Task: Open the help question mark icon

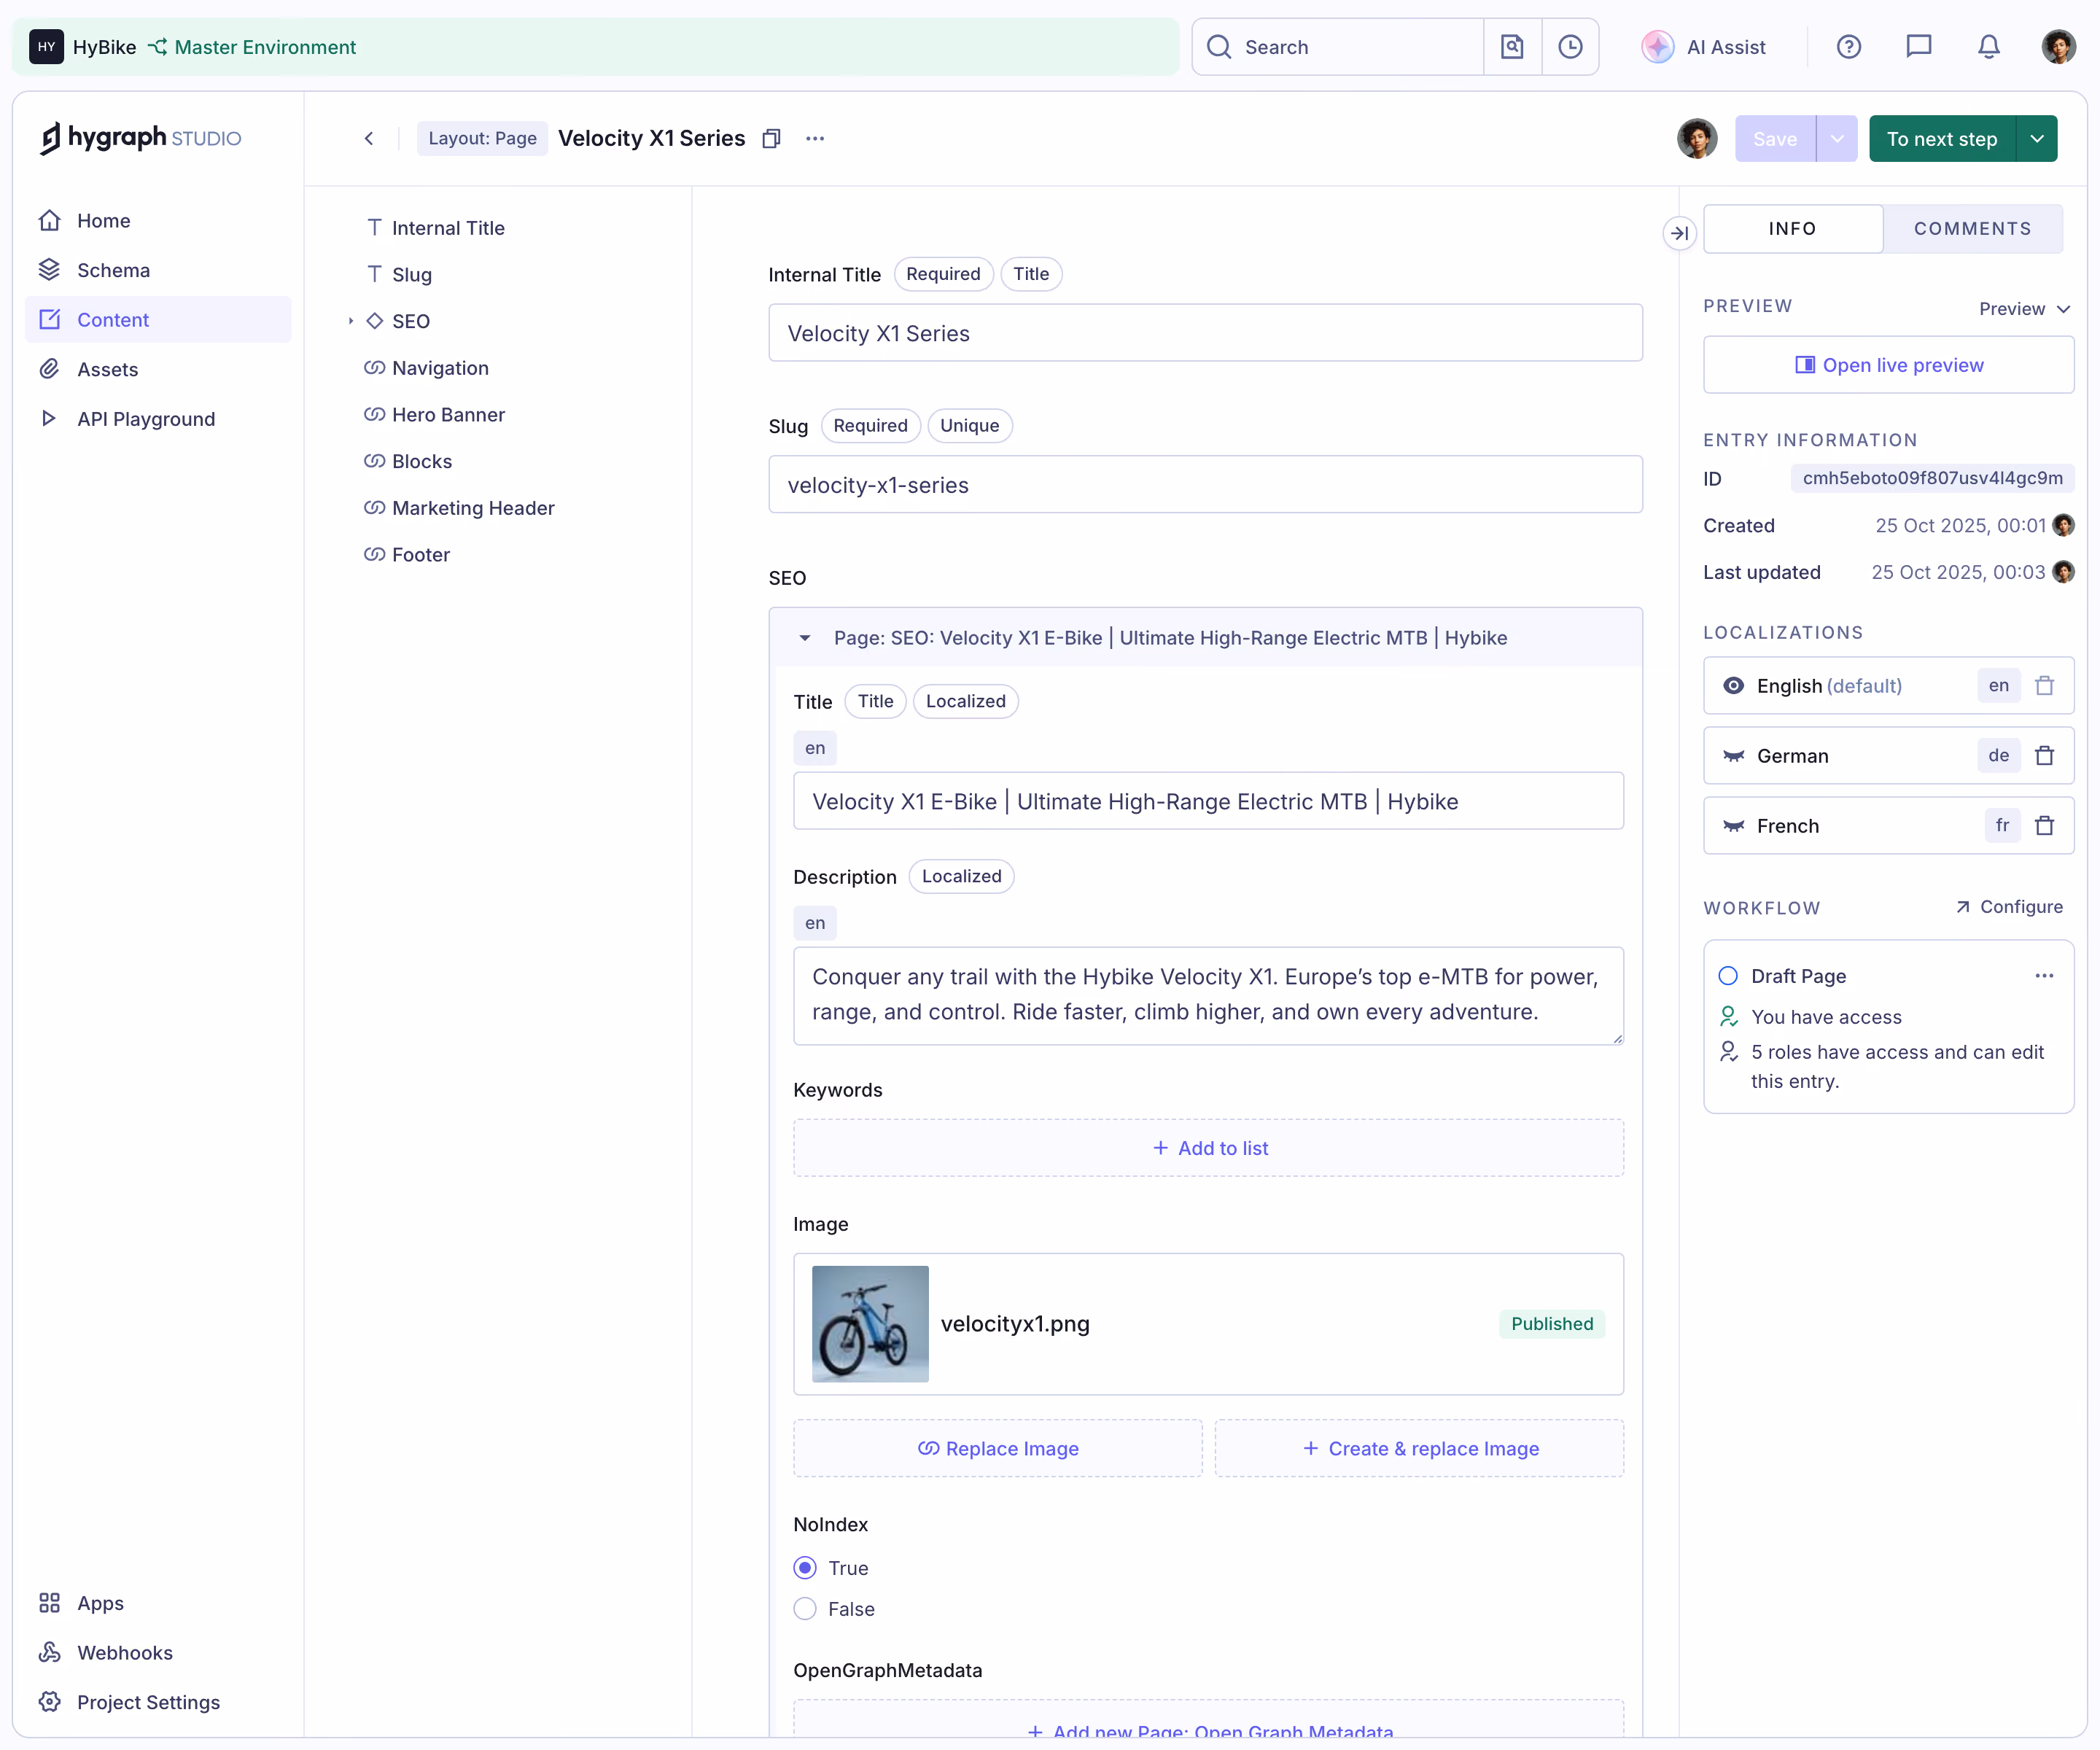Action: pos(1849,47)
